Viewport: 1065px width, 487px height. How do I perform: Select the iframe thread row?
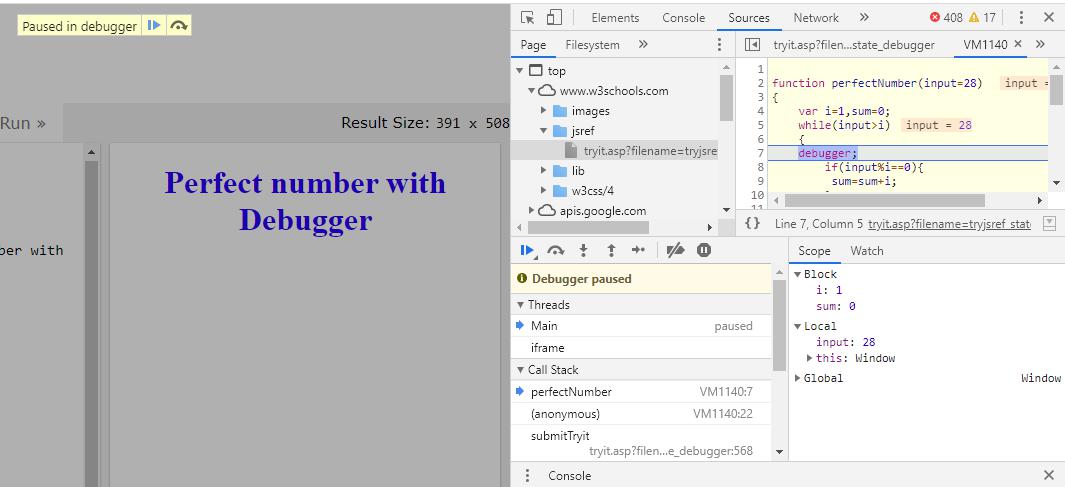coord(641,348)
